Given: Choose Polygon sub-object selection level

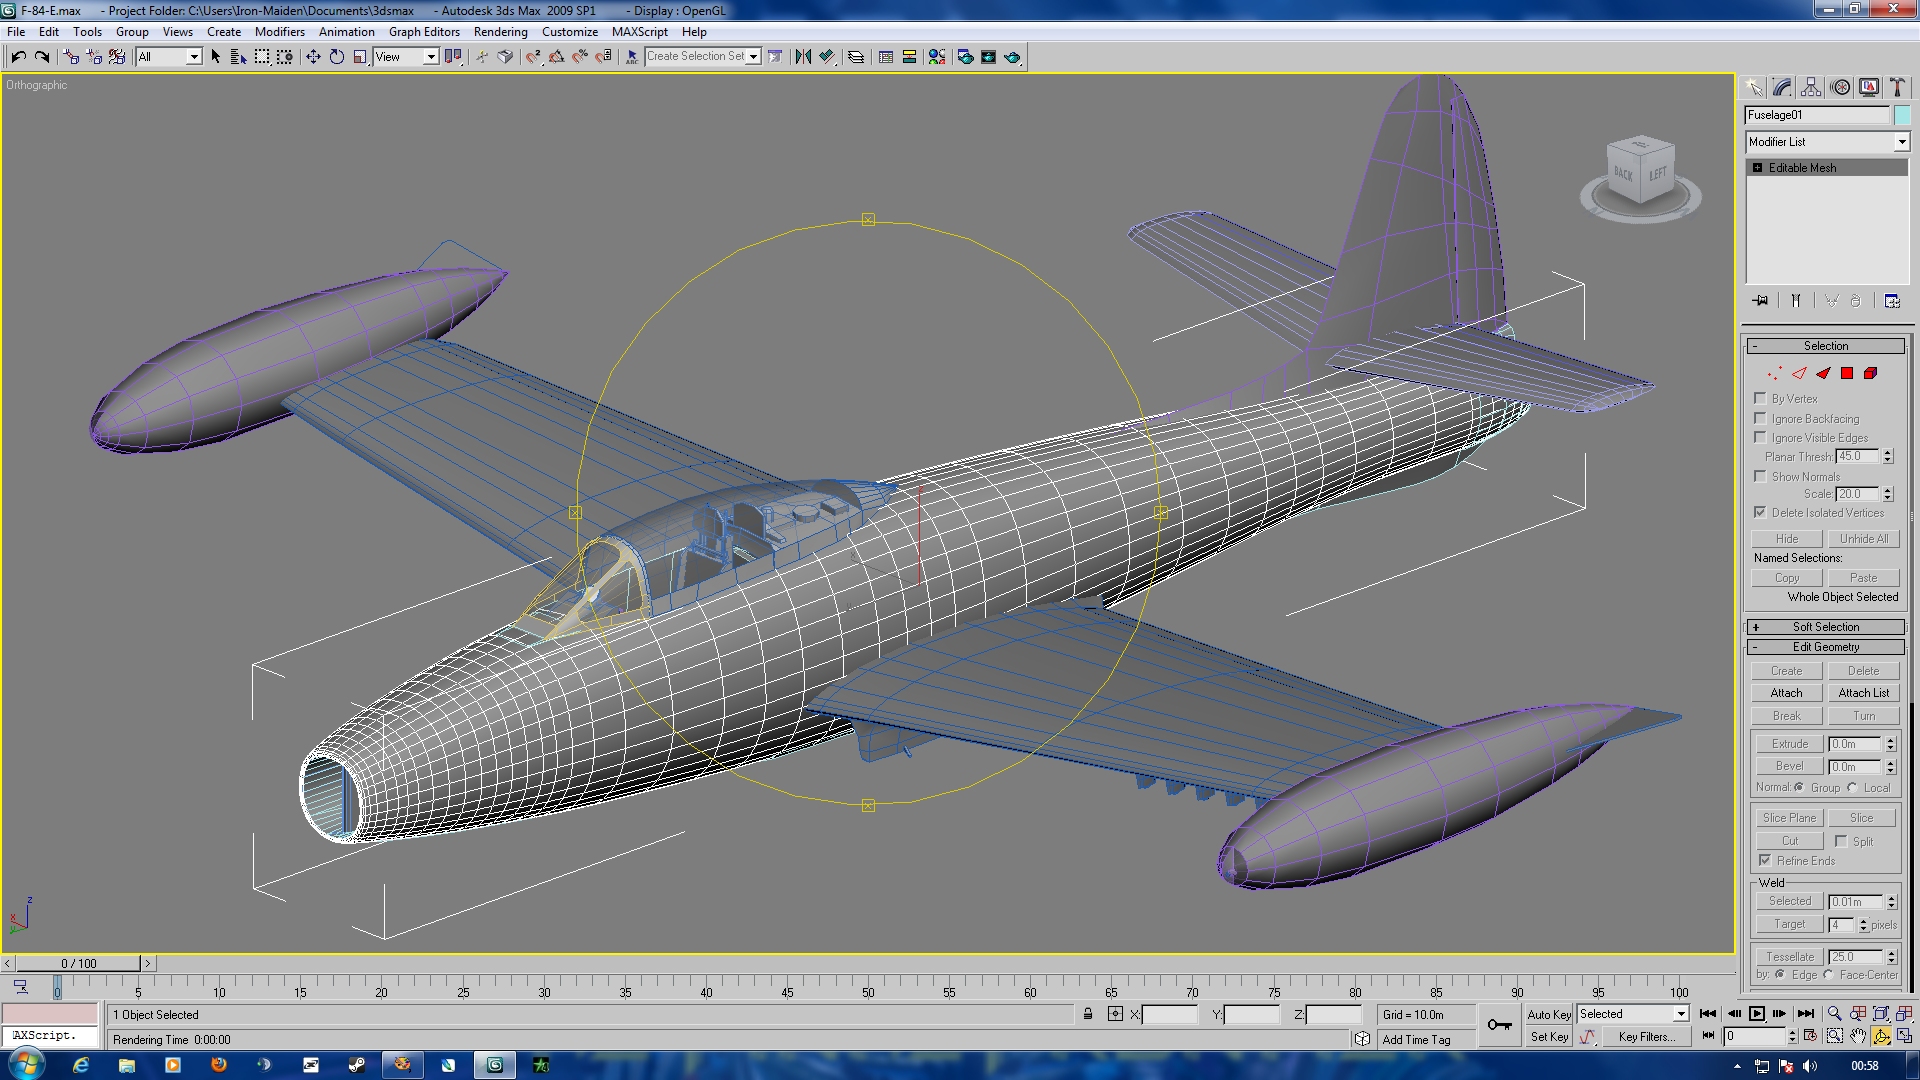Looking at the screenshot, I should [x=1847, y=373].
